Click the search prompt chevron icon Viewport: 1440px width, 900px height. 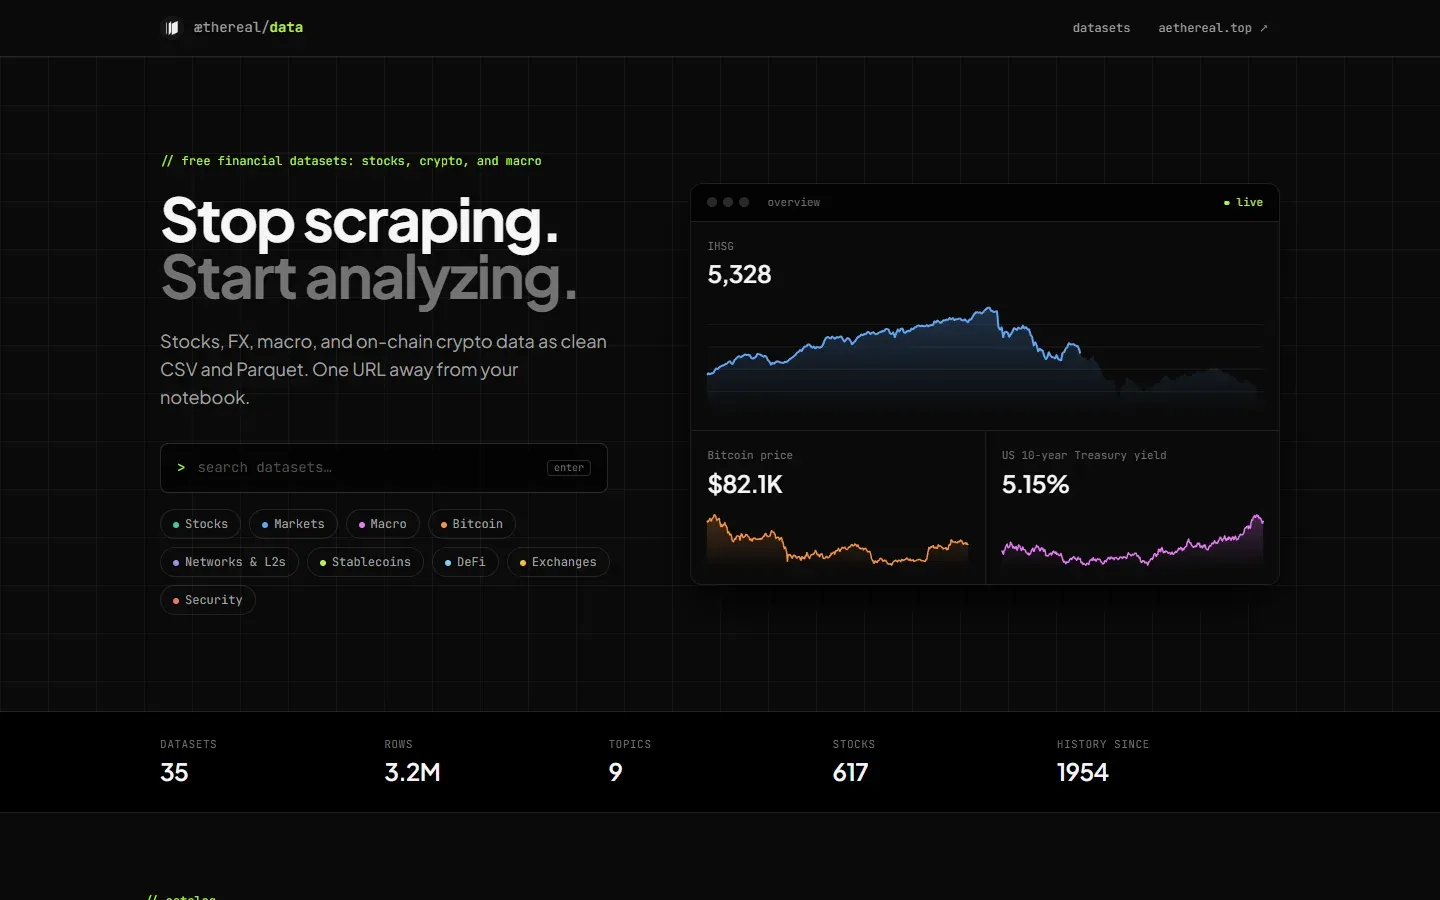coord(181,468)
